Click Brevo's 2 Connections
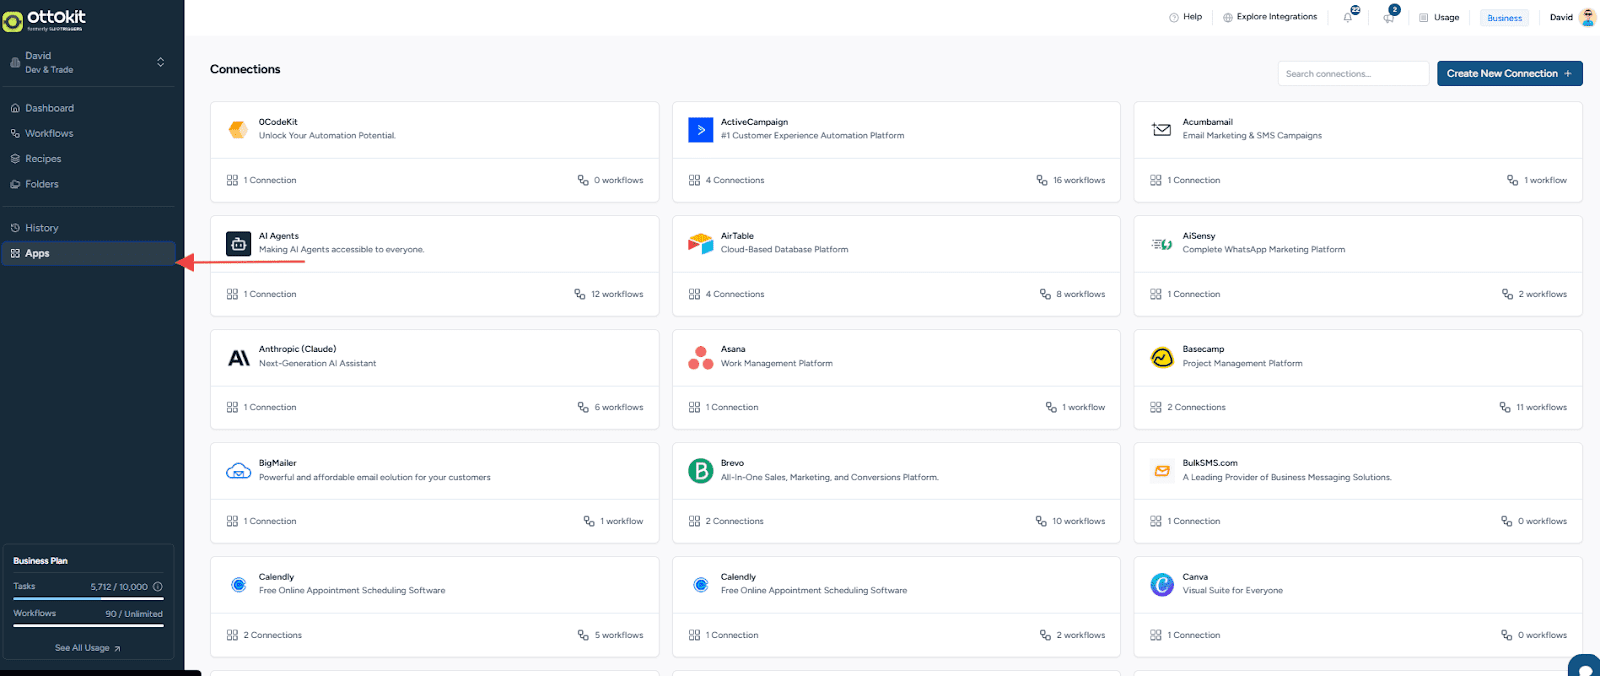This screenshot has height=676, width=1600. (727, 522)
